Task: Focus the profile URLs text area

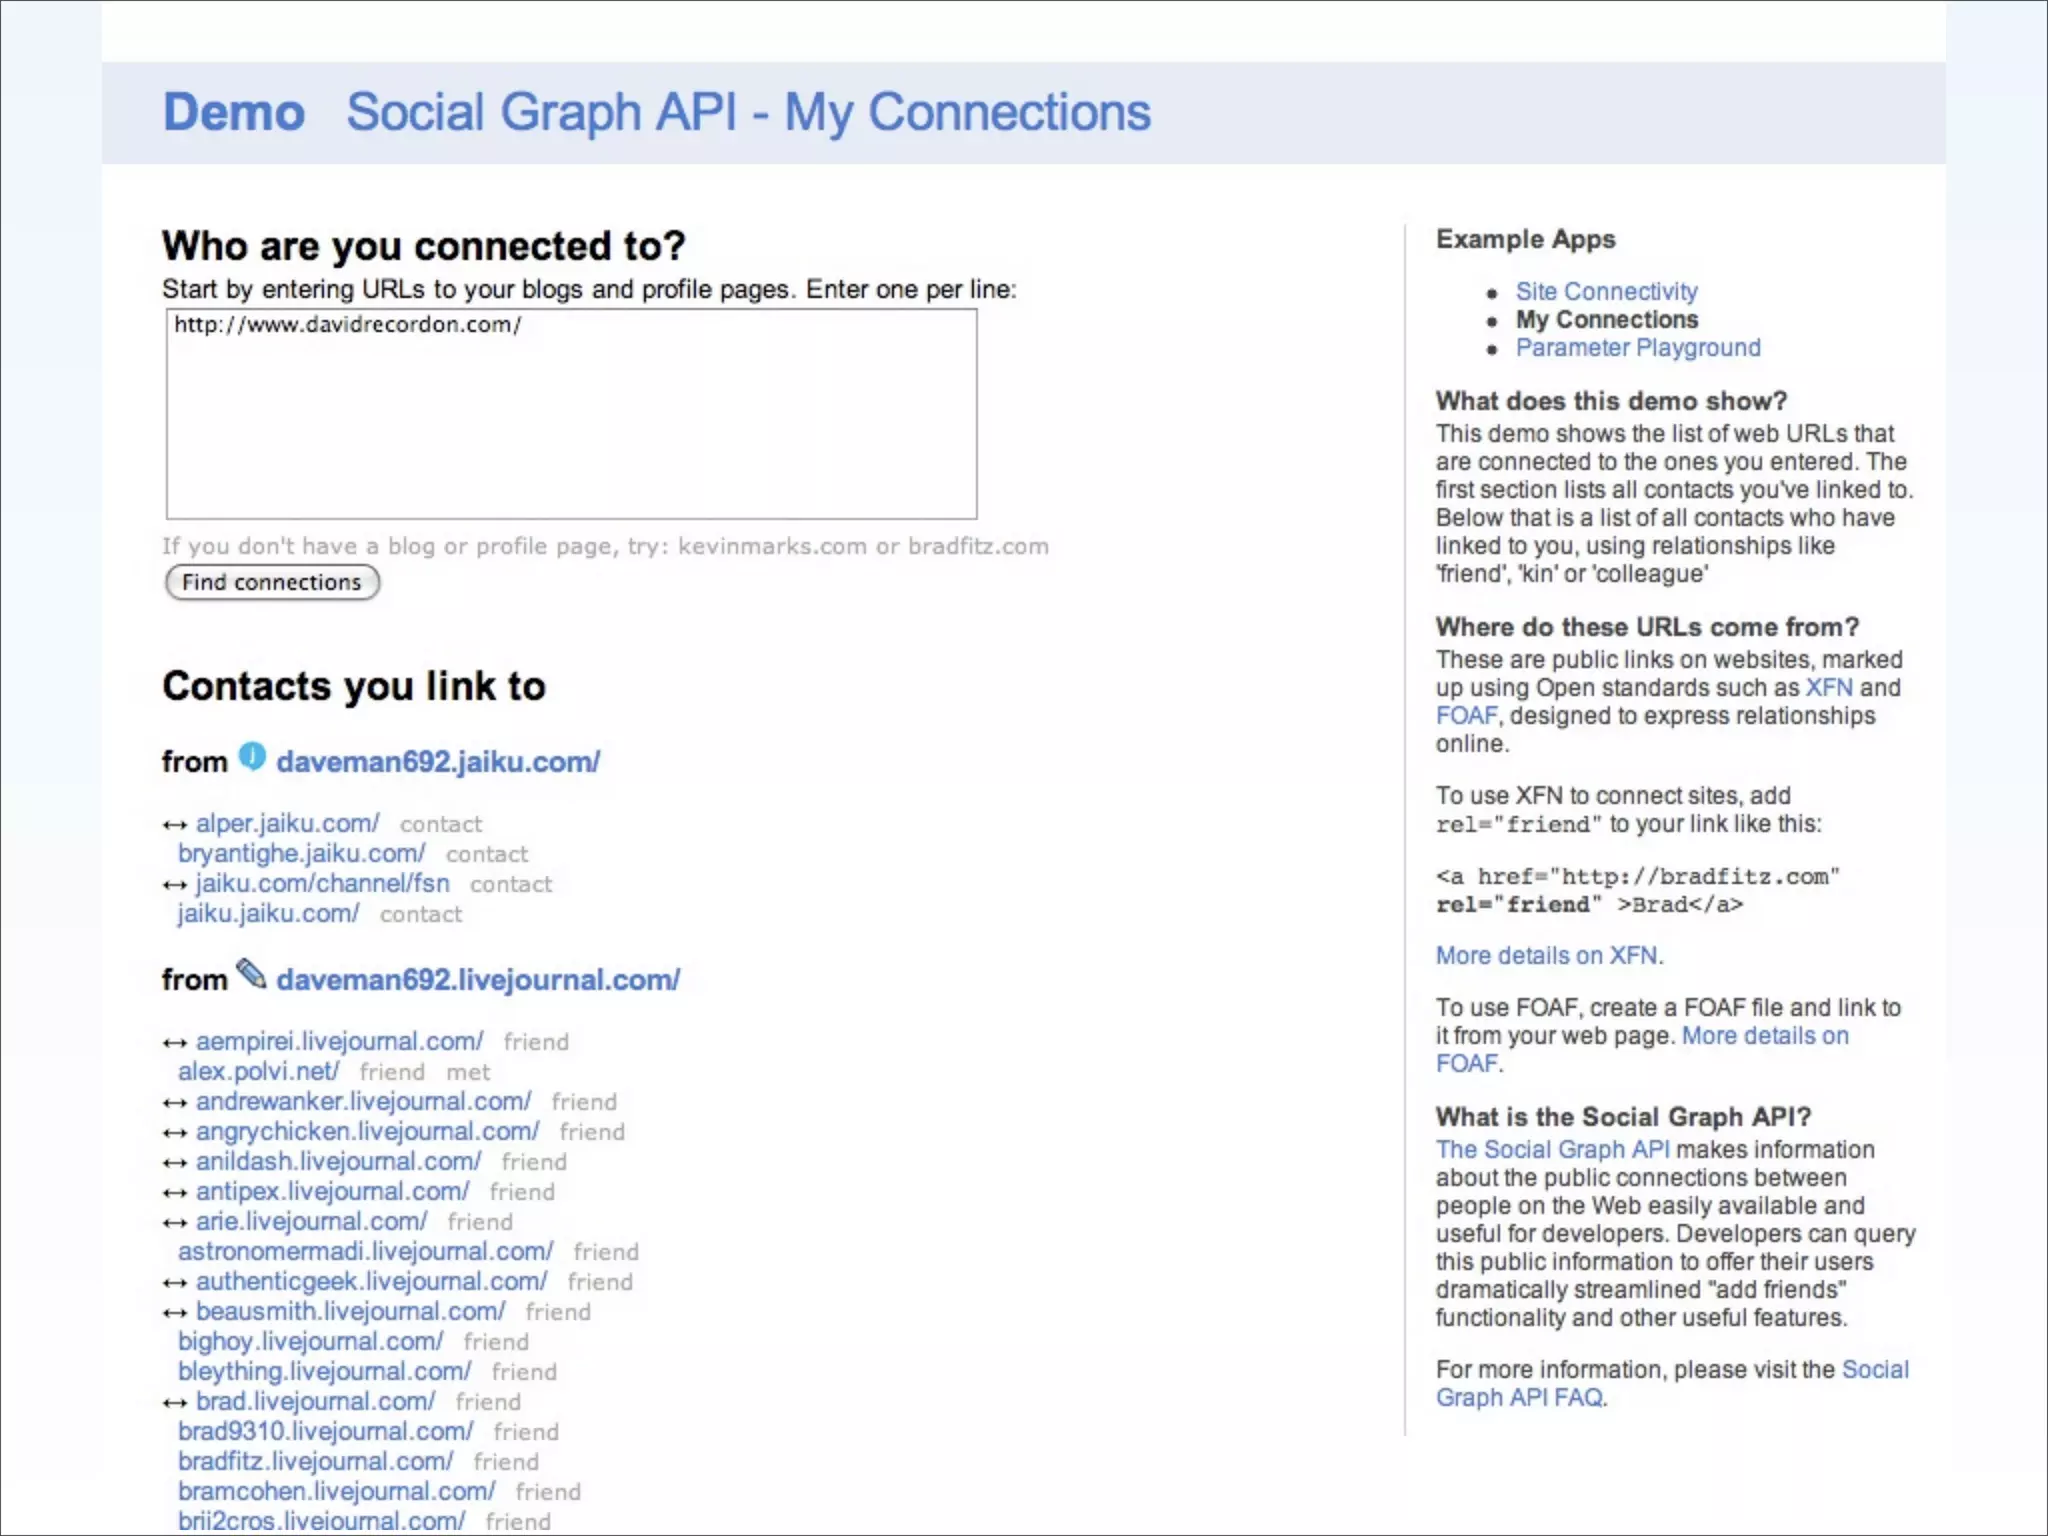Action: coord(571,414)
